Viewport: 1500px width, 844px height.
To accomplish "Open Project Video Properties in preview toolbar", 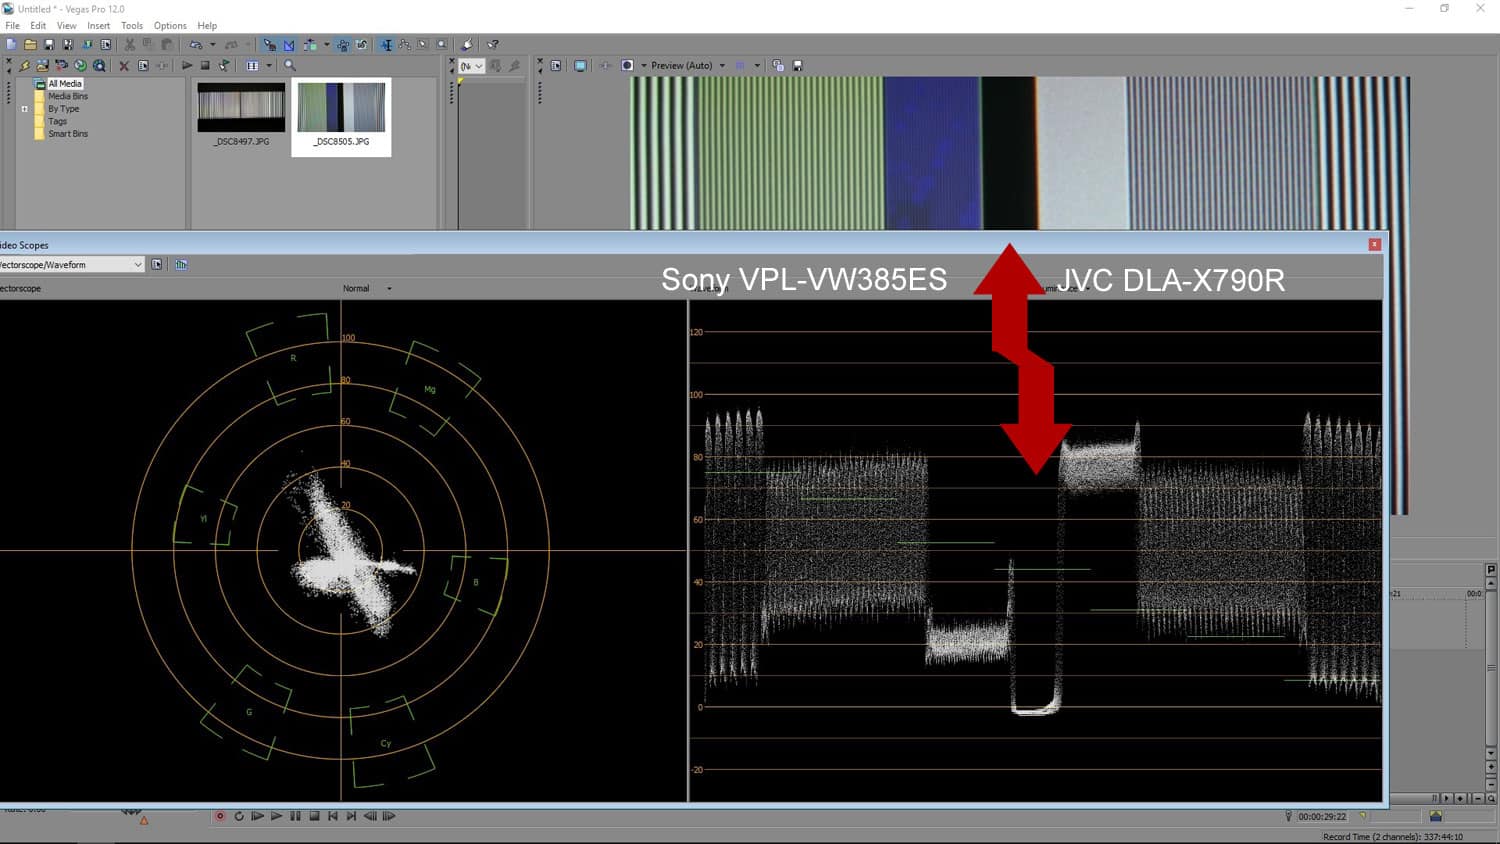I will (x=557, y=65).
